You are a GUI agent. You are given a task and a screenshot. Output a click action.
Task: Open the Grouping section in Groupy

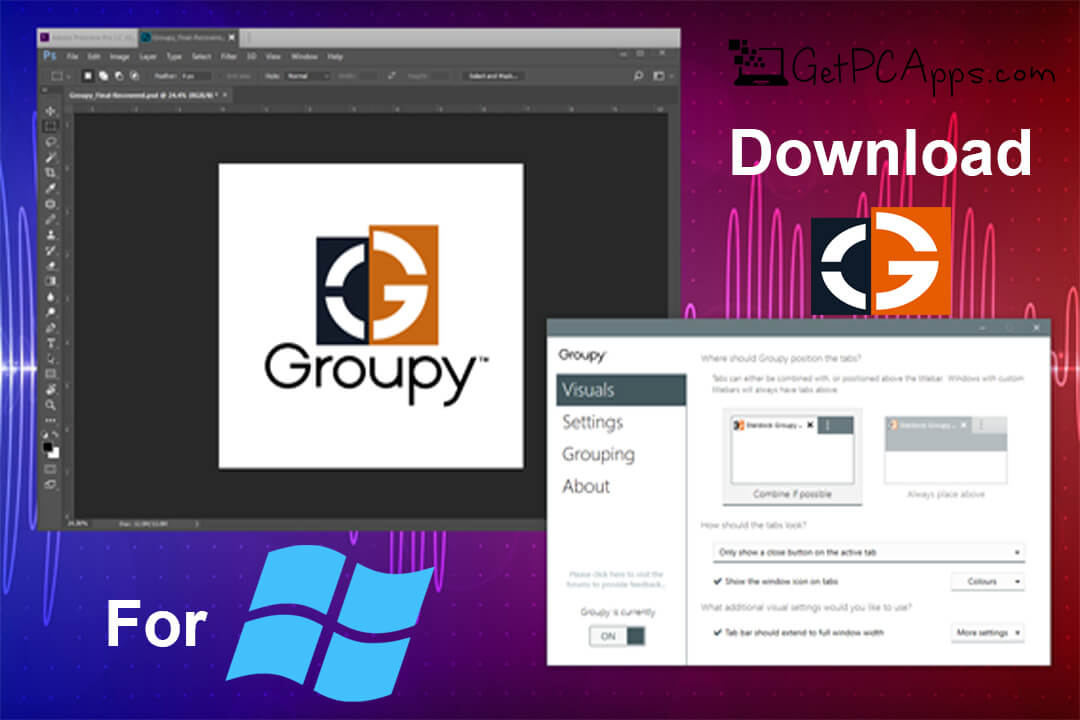click(x=598, y=454)
